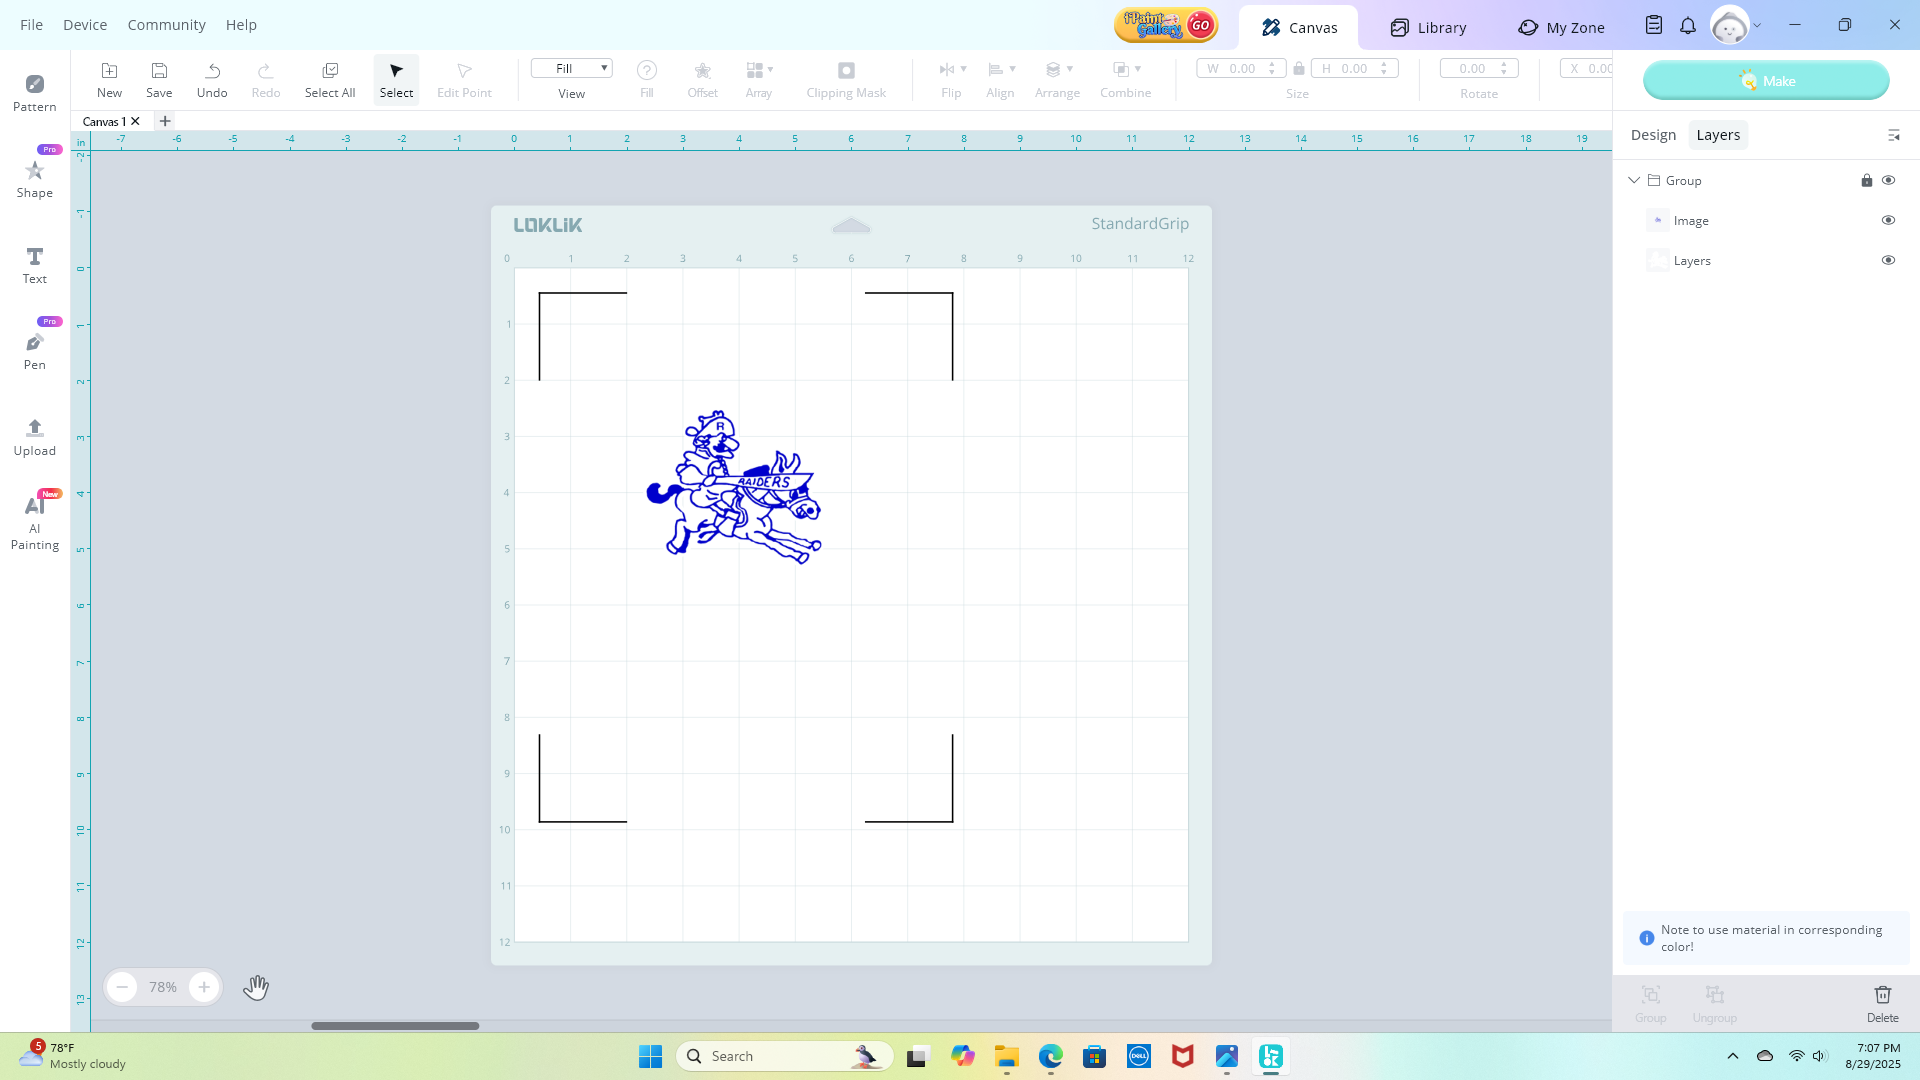1920x1080 pixels.
Task: Click the Undo toolbar icon
Action: pos(212,79)
